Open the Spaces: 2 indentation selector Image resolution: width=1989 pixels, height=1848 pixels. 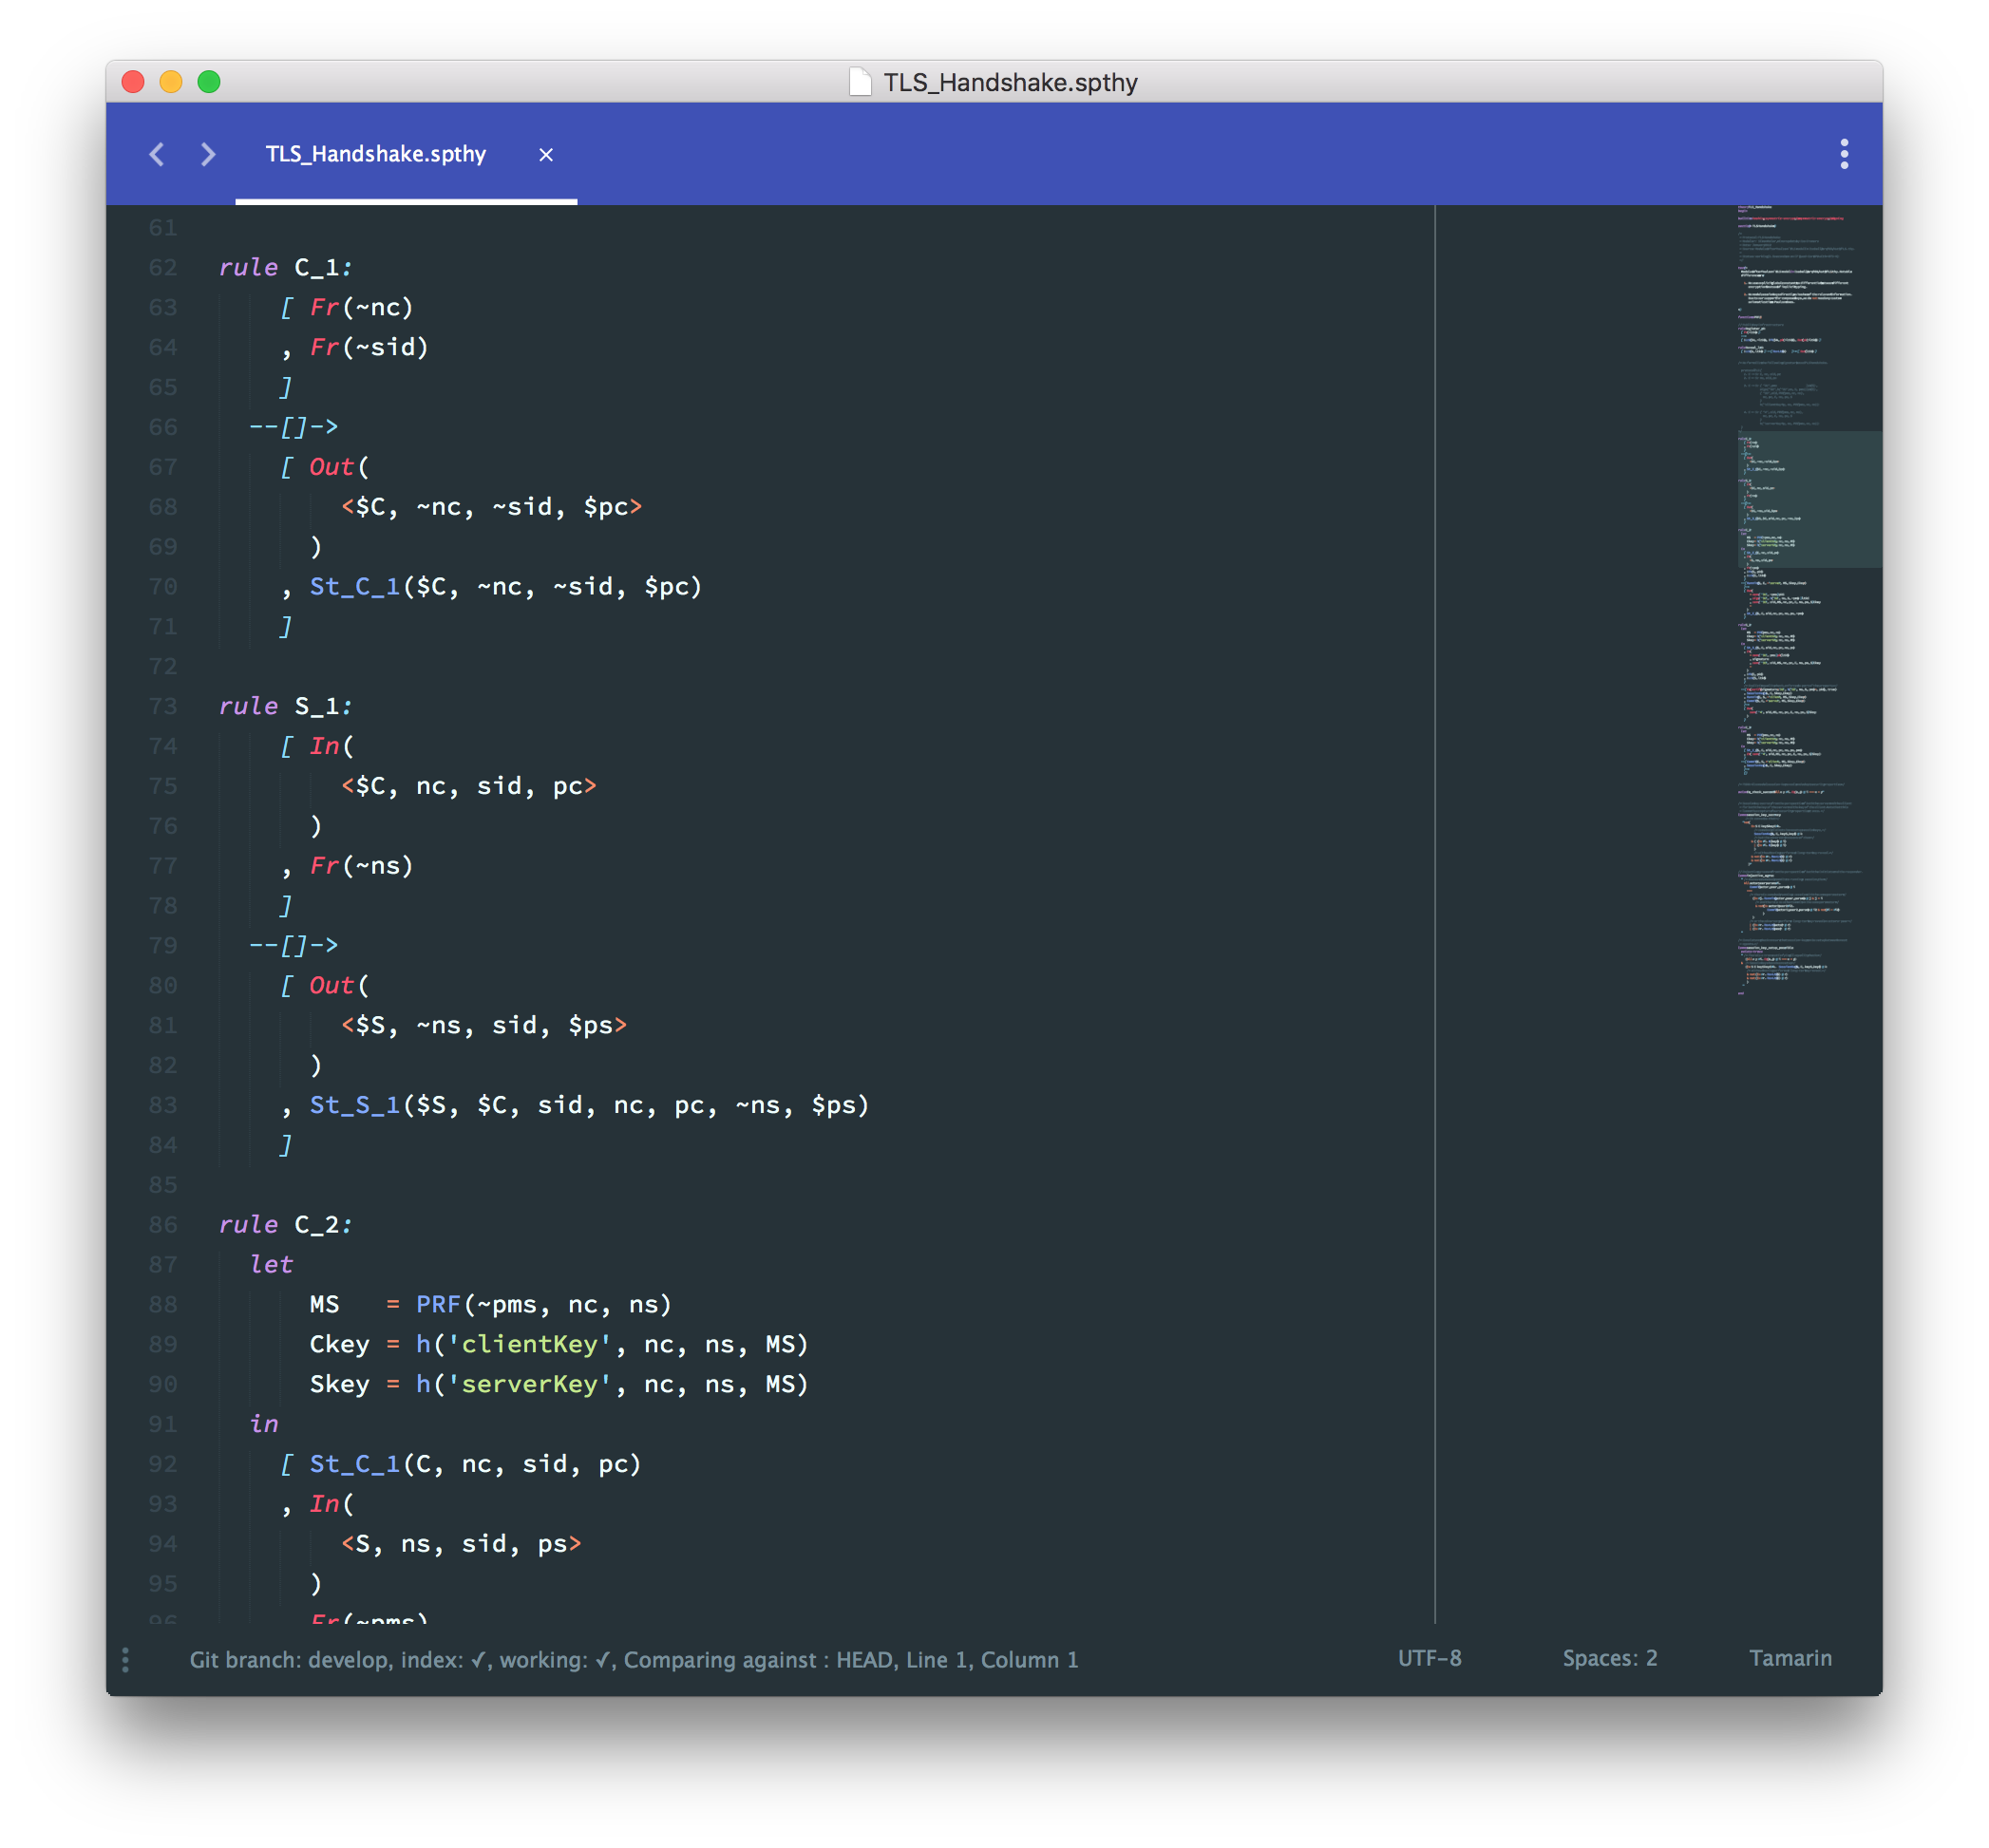pos(1609,1658)
